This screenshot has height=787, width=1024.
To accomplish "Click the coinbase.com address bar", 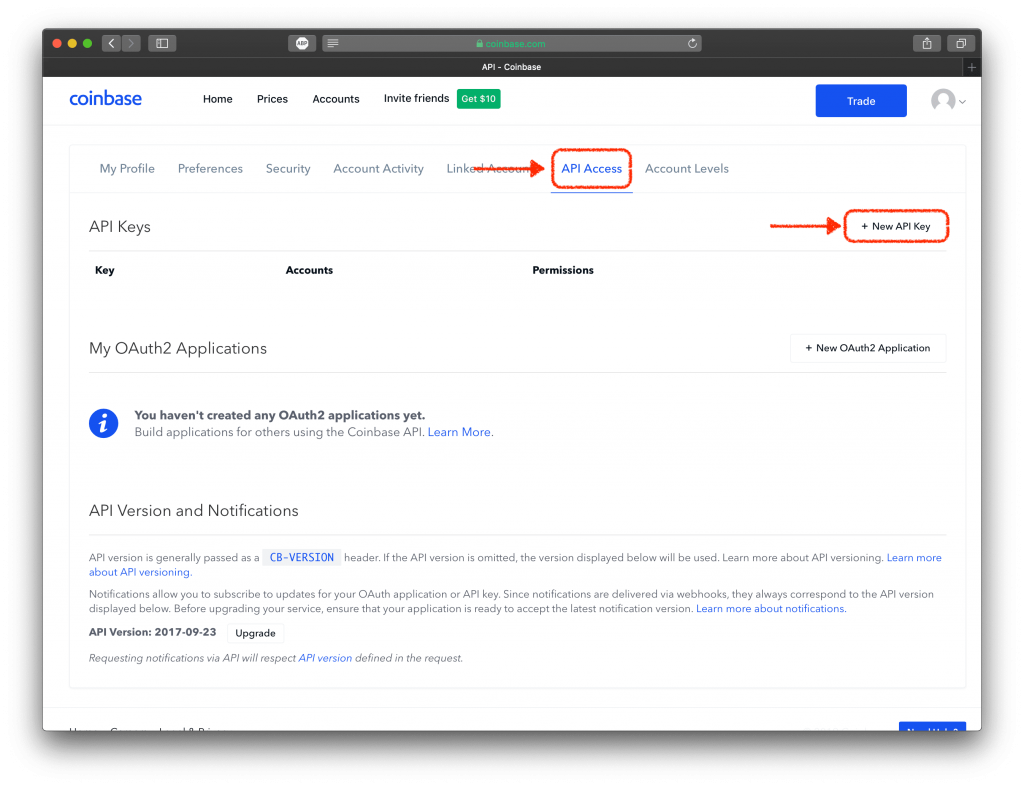I will 511,43.
